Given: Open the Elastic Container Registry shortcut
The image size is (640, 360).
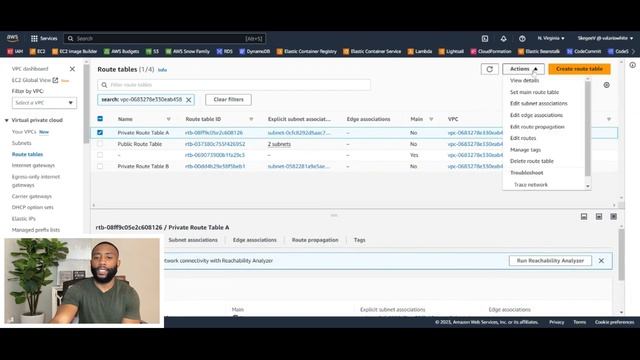Looking at the screenshot, I should pos(307,51).
